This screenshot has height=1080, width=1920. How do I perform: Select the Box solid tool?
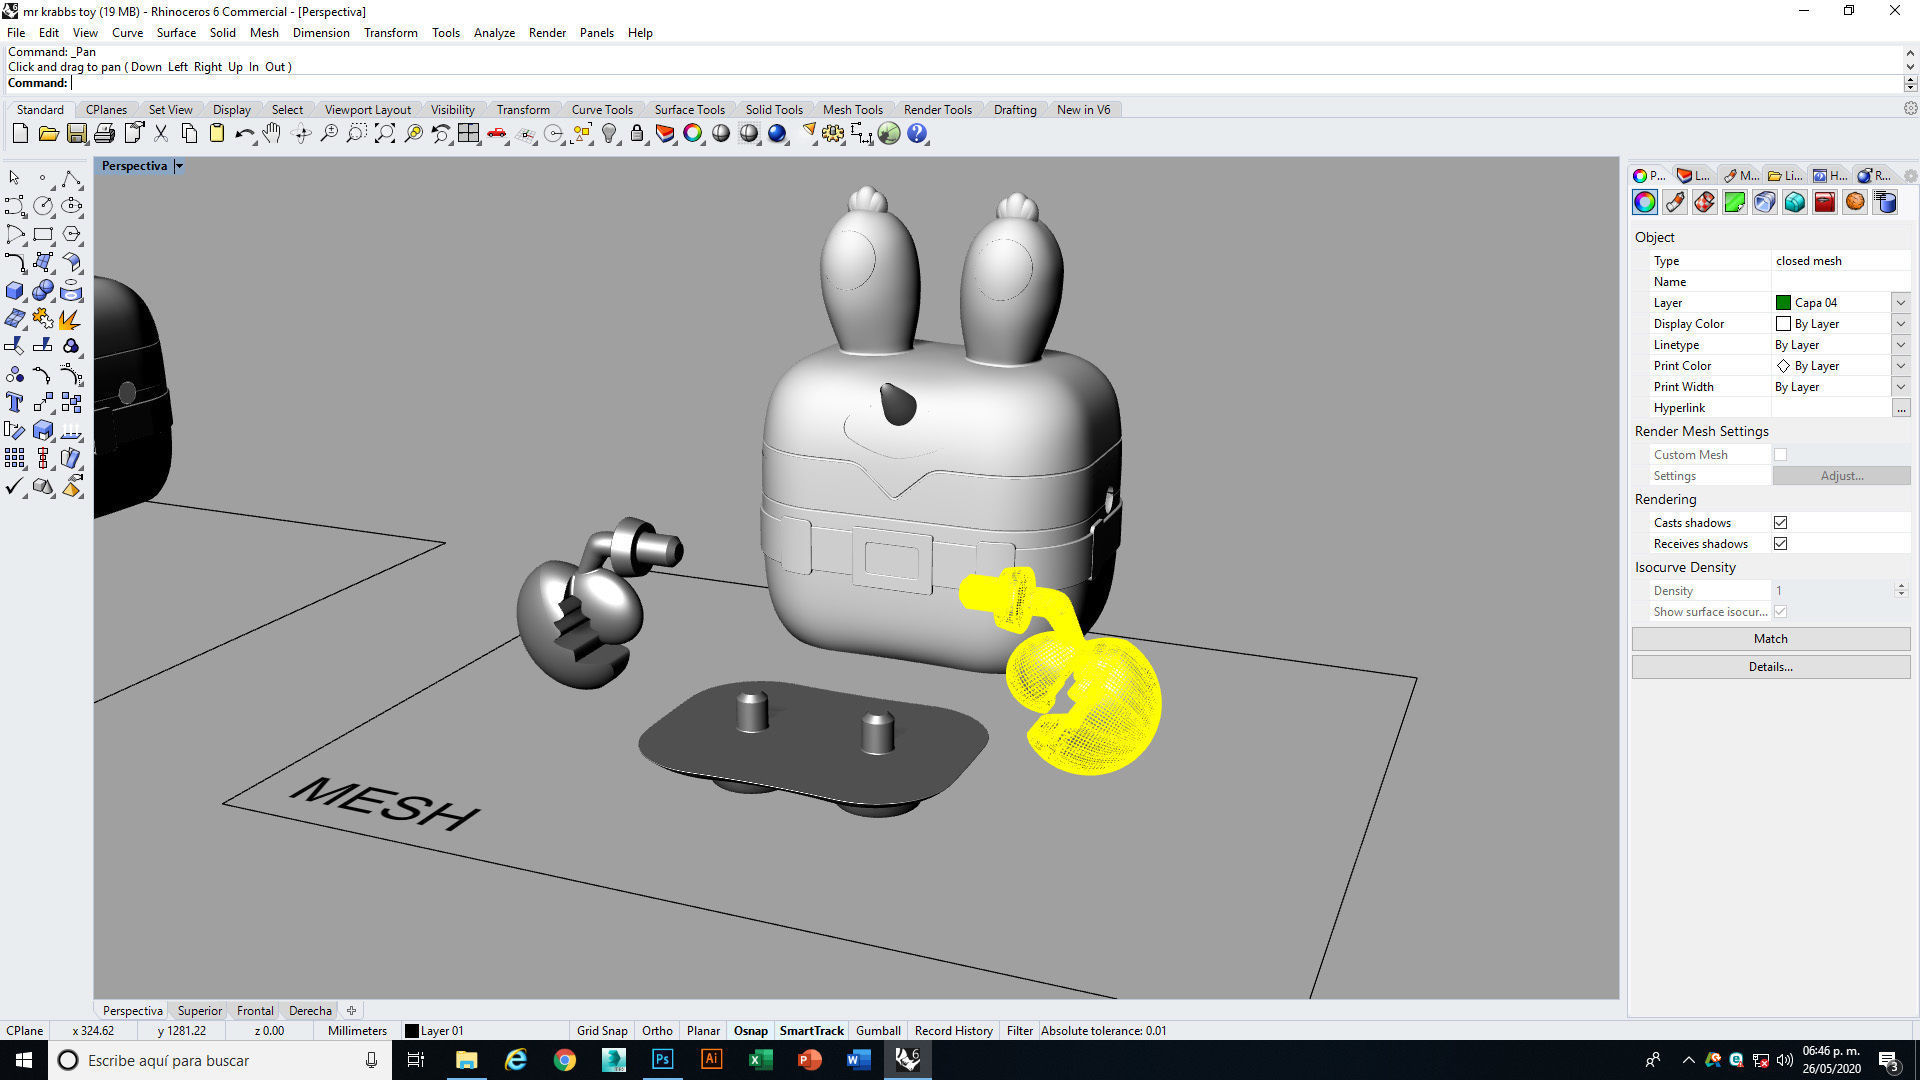click(15, 291)
